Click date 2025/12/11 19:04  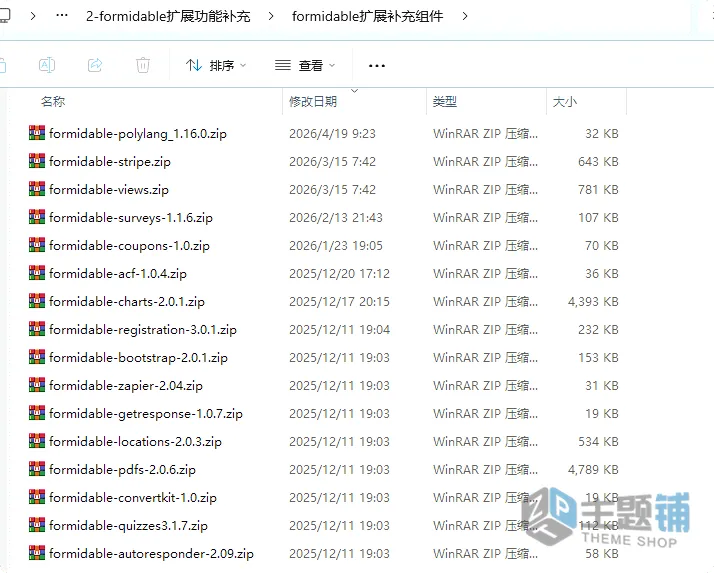coord(339,329)
